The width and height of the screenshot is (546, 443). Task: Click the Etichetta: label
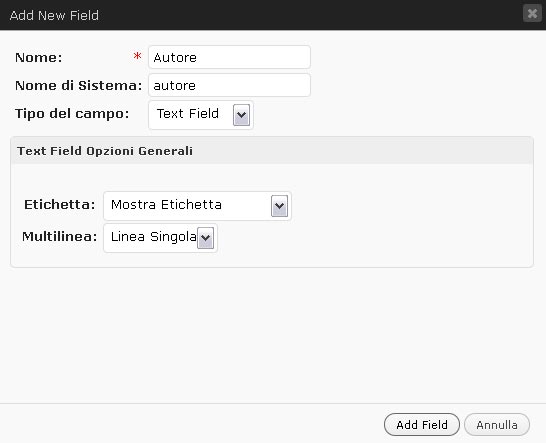(x=60, y=204)
